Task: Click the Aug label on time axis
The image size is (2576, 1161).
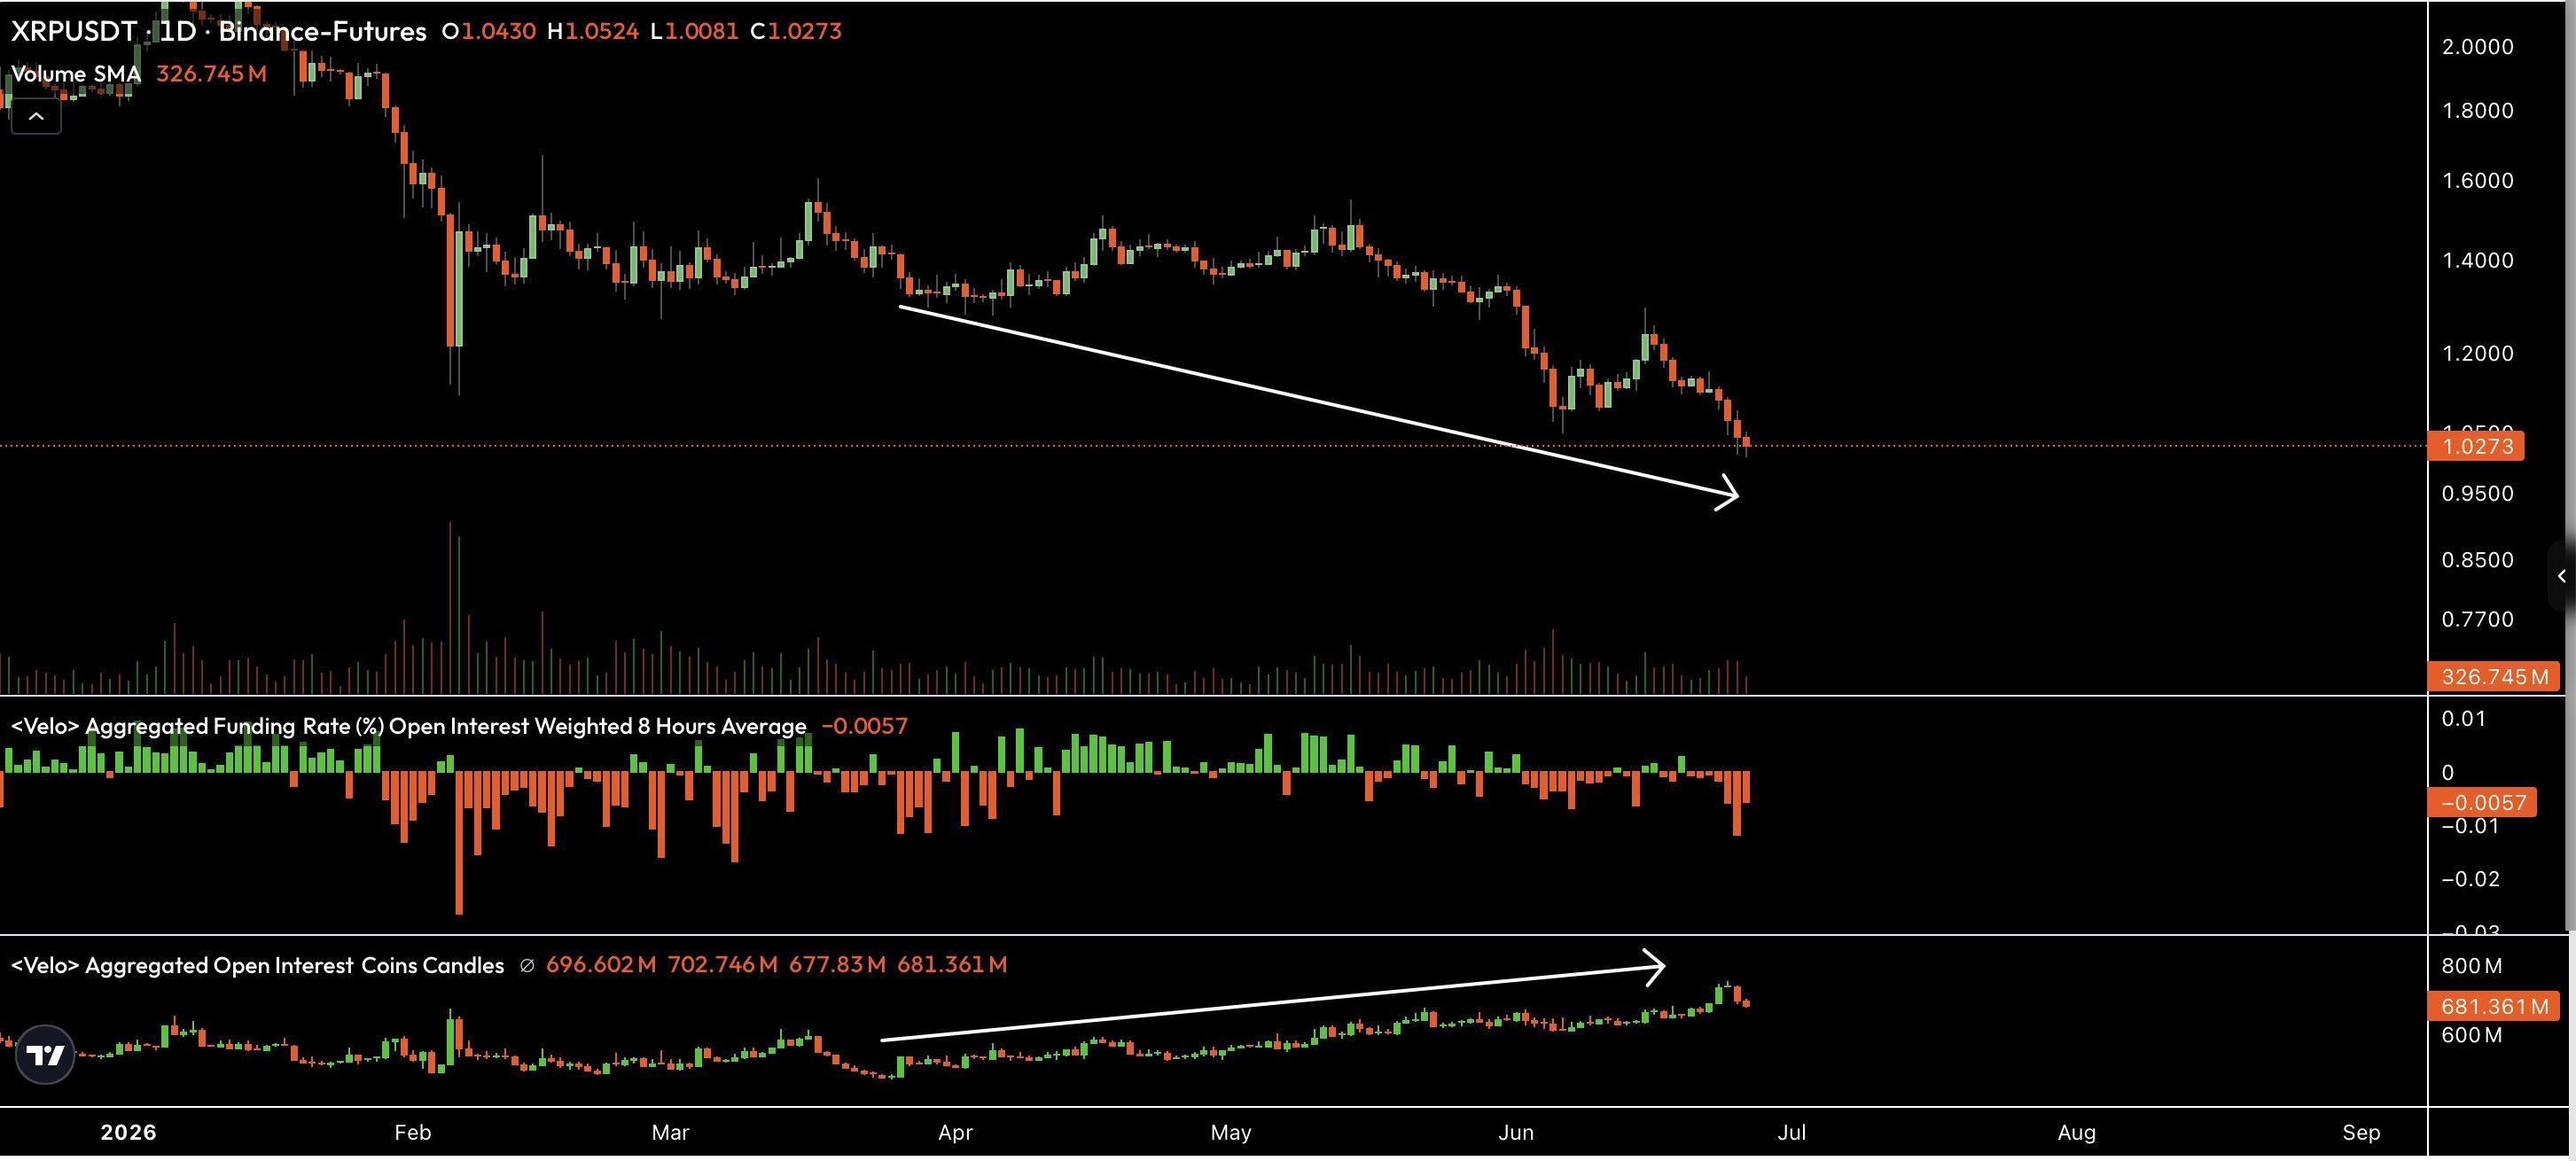Action: [x=2076, y=1132]
